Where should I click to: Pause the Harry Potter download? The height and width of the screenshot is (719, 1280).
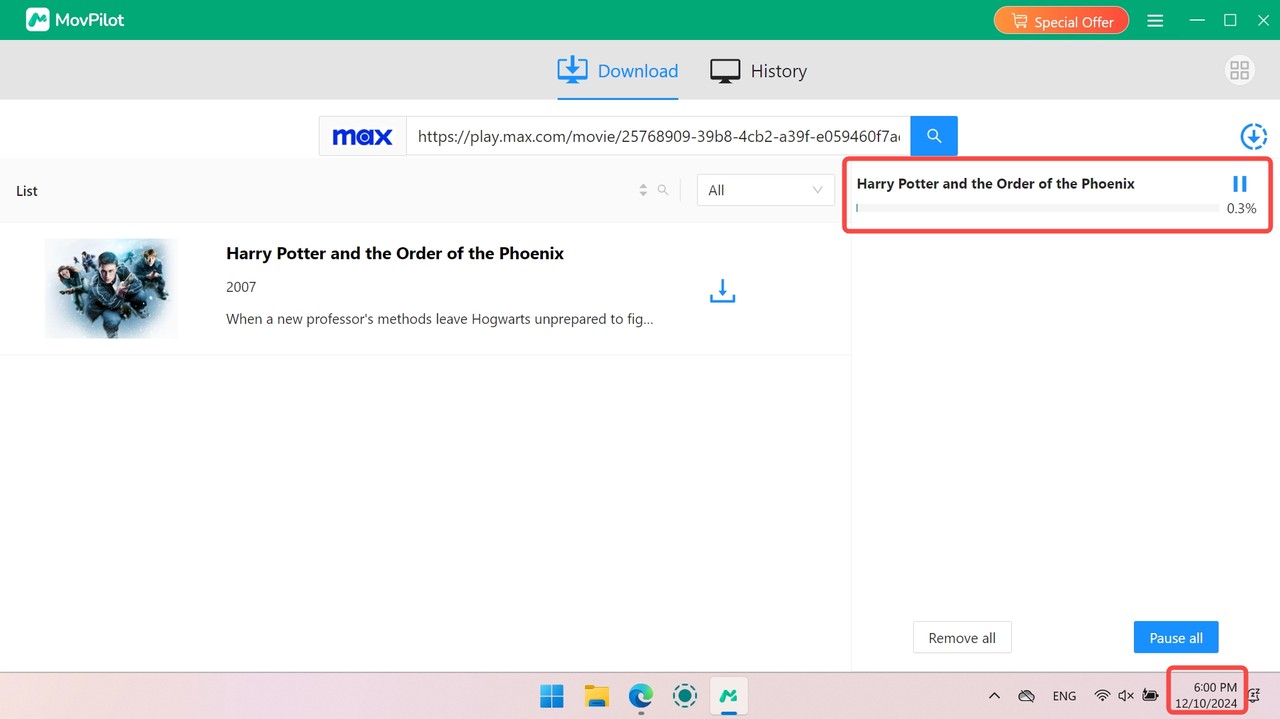[1240, 184]
